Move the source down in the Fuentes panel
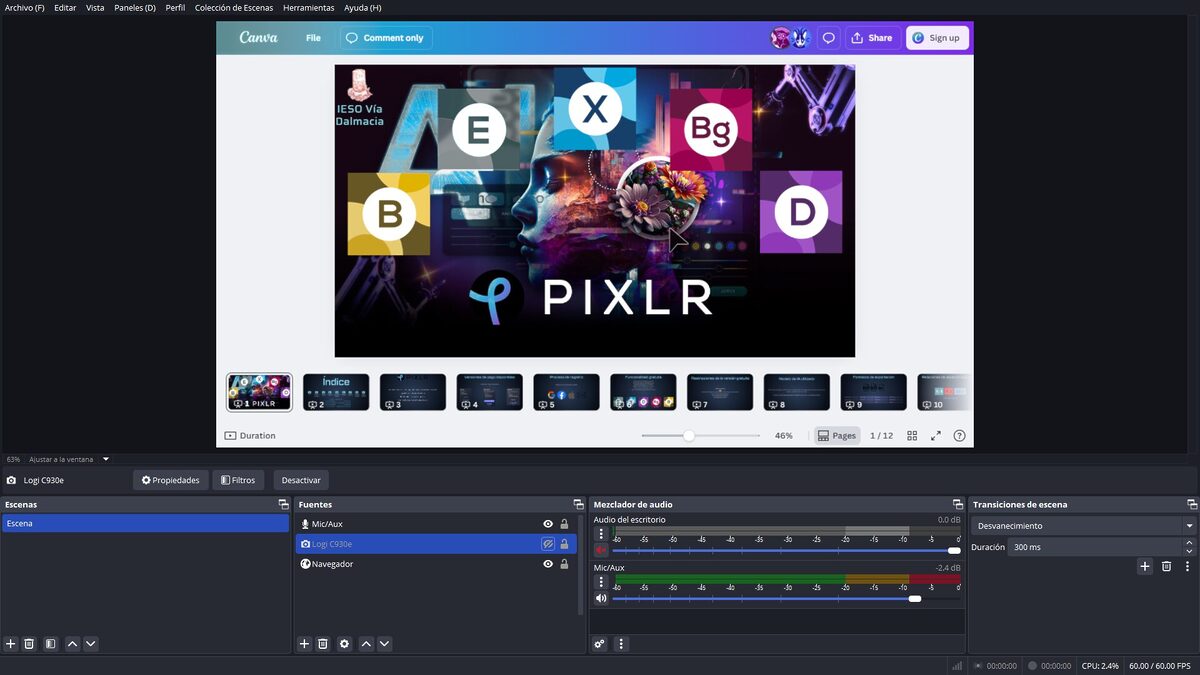This screenshot has height=675, width=1200. click(x=385, y=644)
